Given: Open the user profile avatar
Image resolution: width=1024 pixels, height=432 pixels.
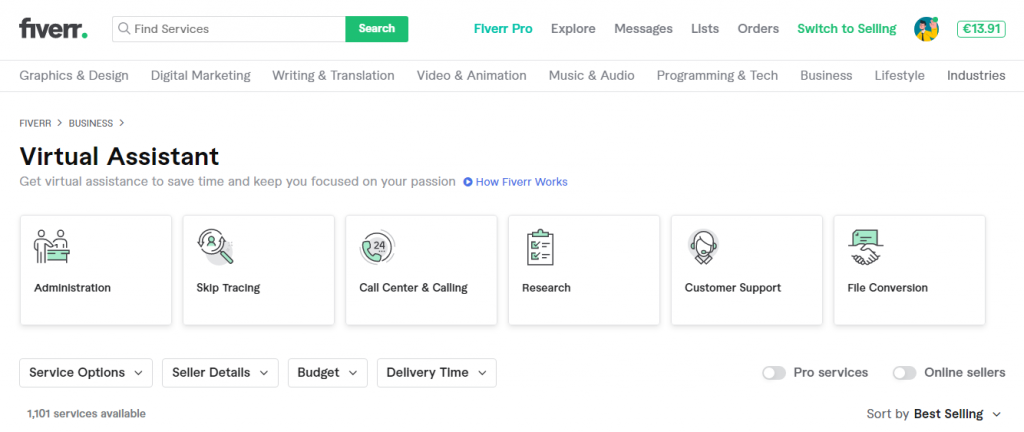Looking at the screenshot, I should [926, 29].
